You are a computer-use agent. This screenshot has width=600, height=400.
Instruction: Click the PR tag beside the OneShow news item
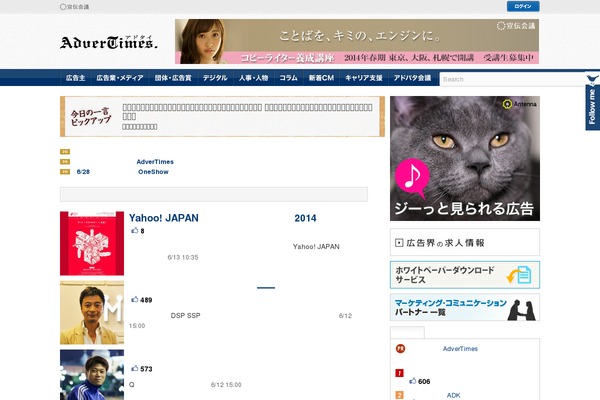pyautogui.click(x=65, y=172)
